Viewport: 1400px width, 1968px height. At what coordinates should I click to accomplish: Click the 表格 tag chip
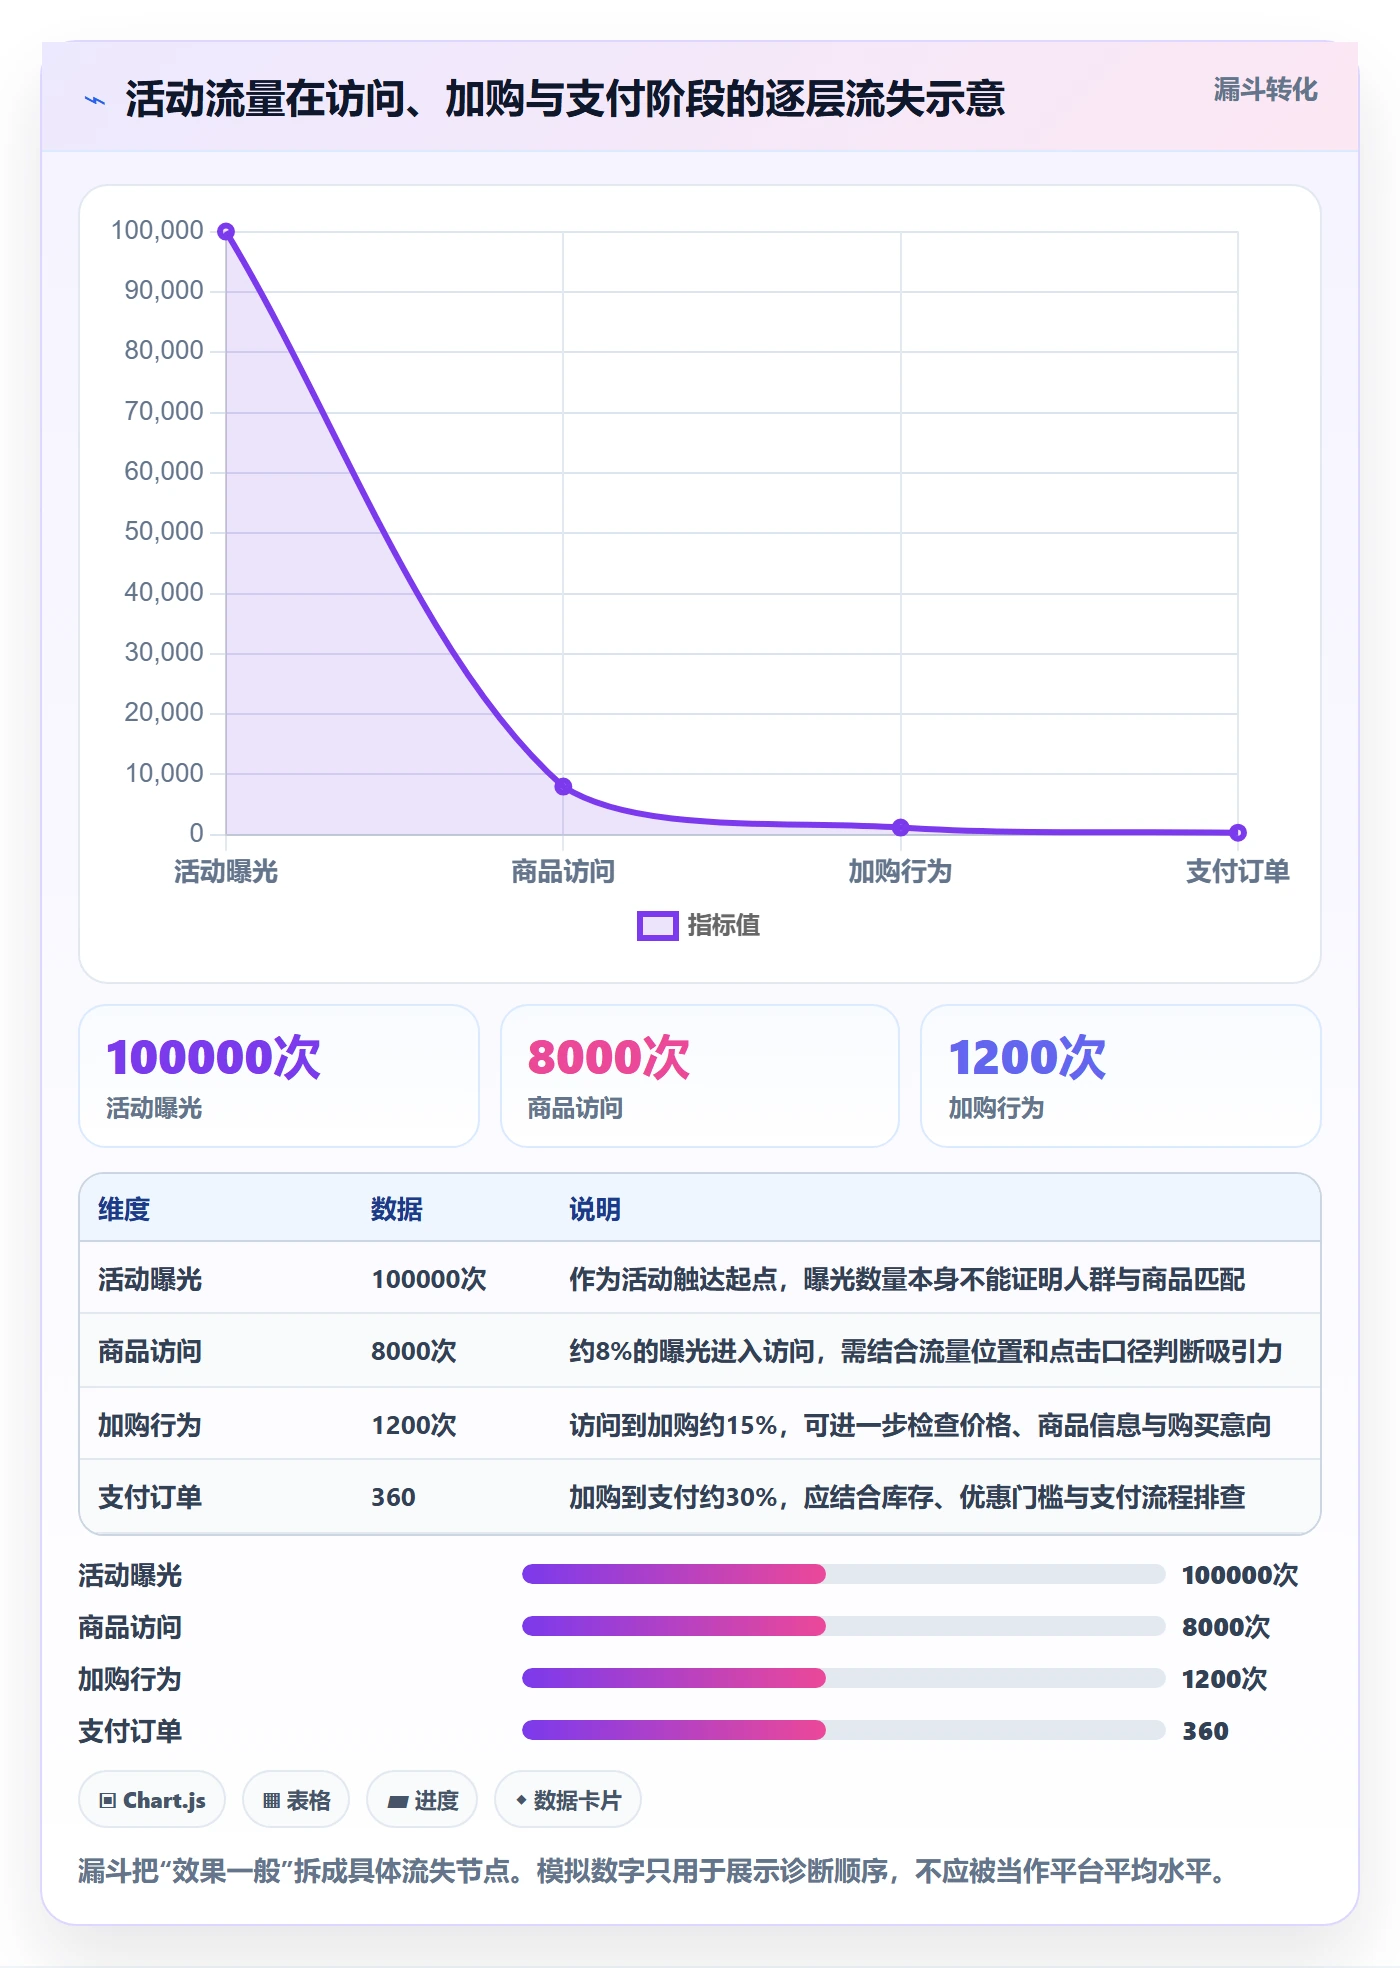296,1800
